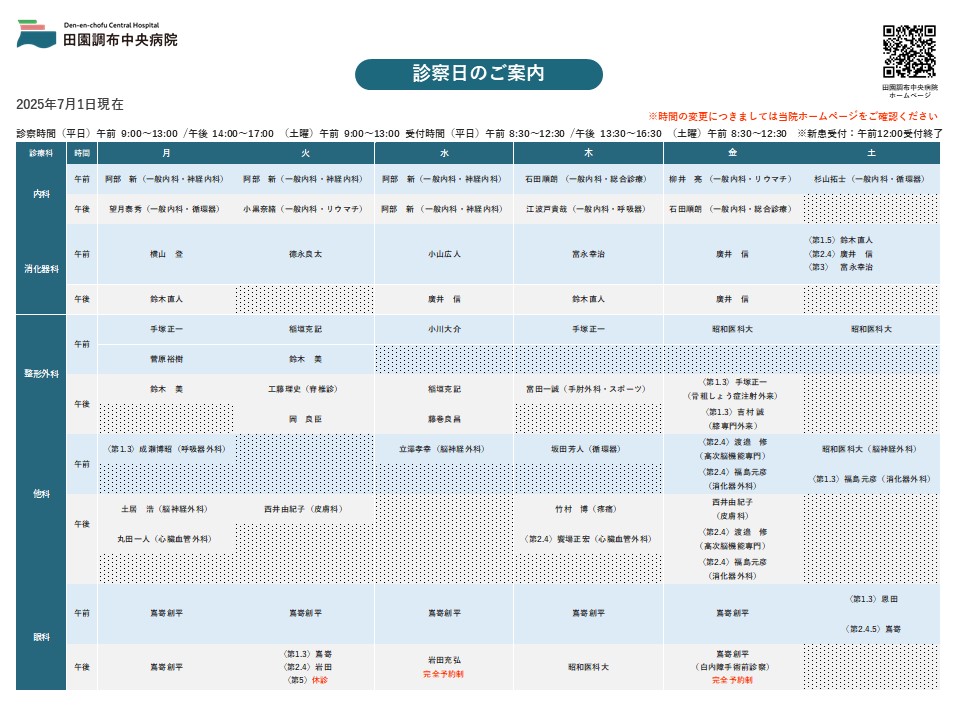
Task: Click 横山 登 in Monday 消化器科 morning
Action: [167, 254]
